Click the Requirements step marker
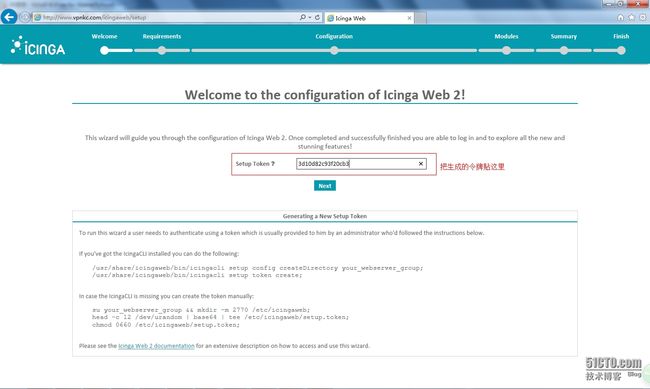Image resolution: width=650 pixels, height=389 pixels. click(162, 51)
